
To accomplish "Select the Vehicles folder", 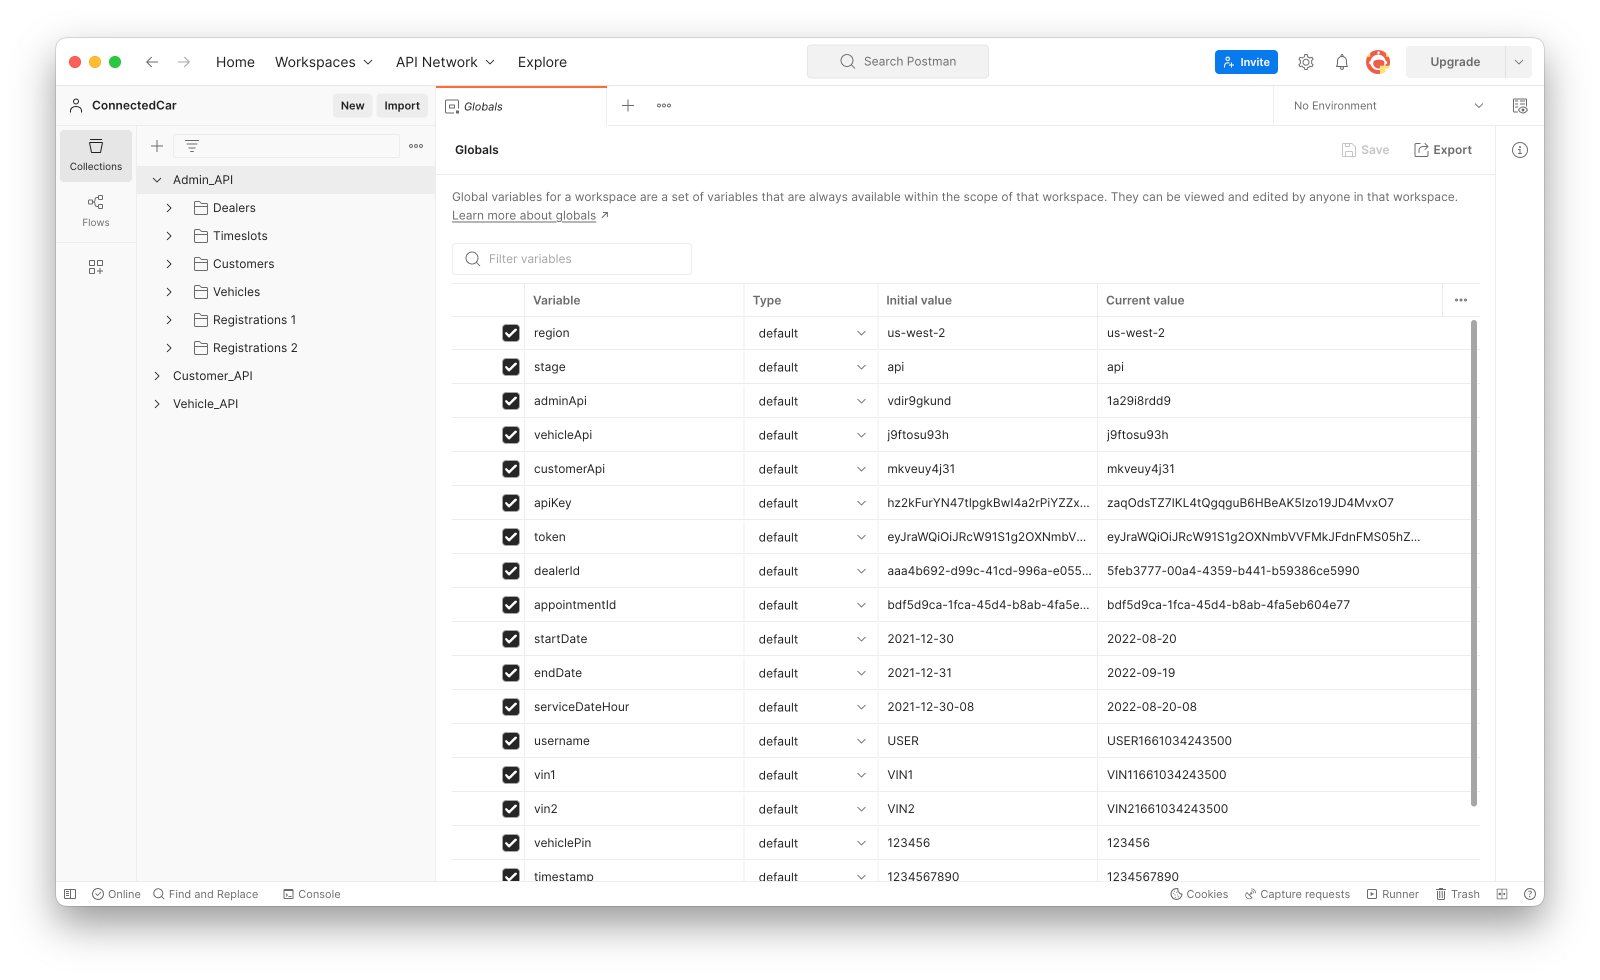I will click(236, 292).
